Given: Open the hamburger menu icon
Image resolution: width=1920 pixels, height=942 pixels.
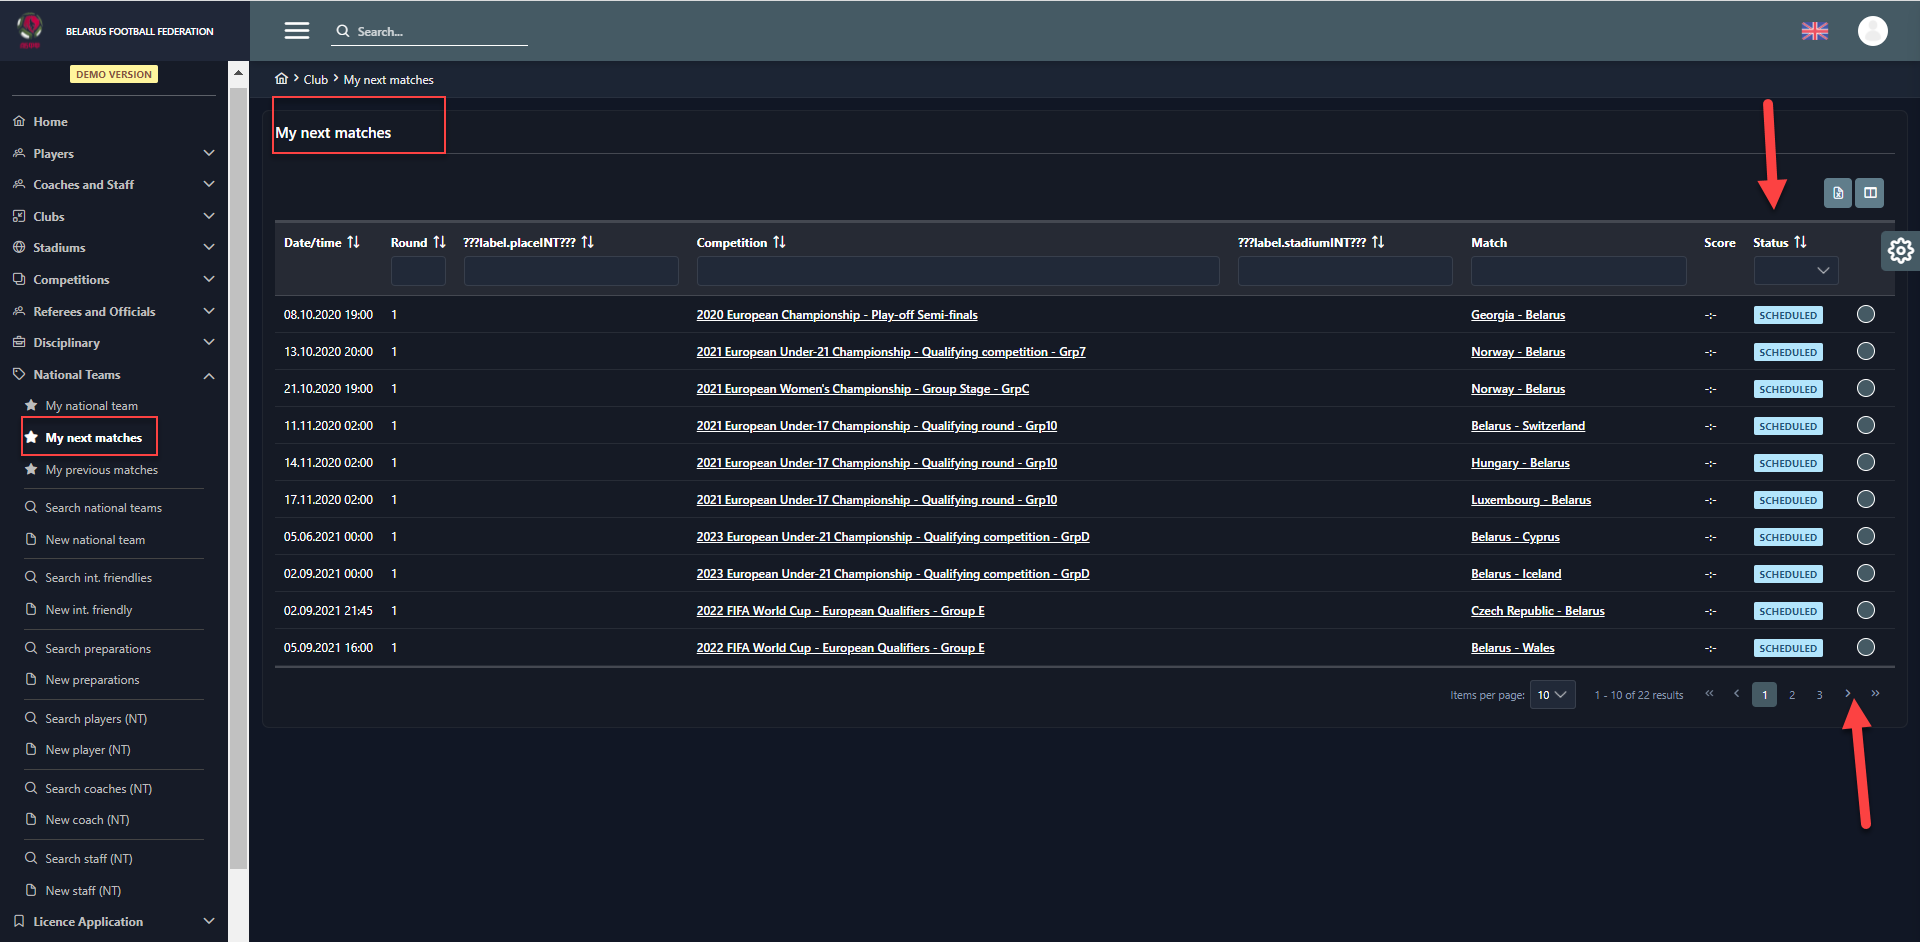Looking at the screenshot, I should 296,31.
